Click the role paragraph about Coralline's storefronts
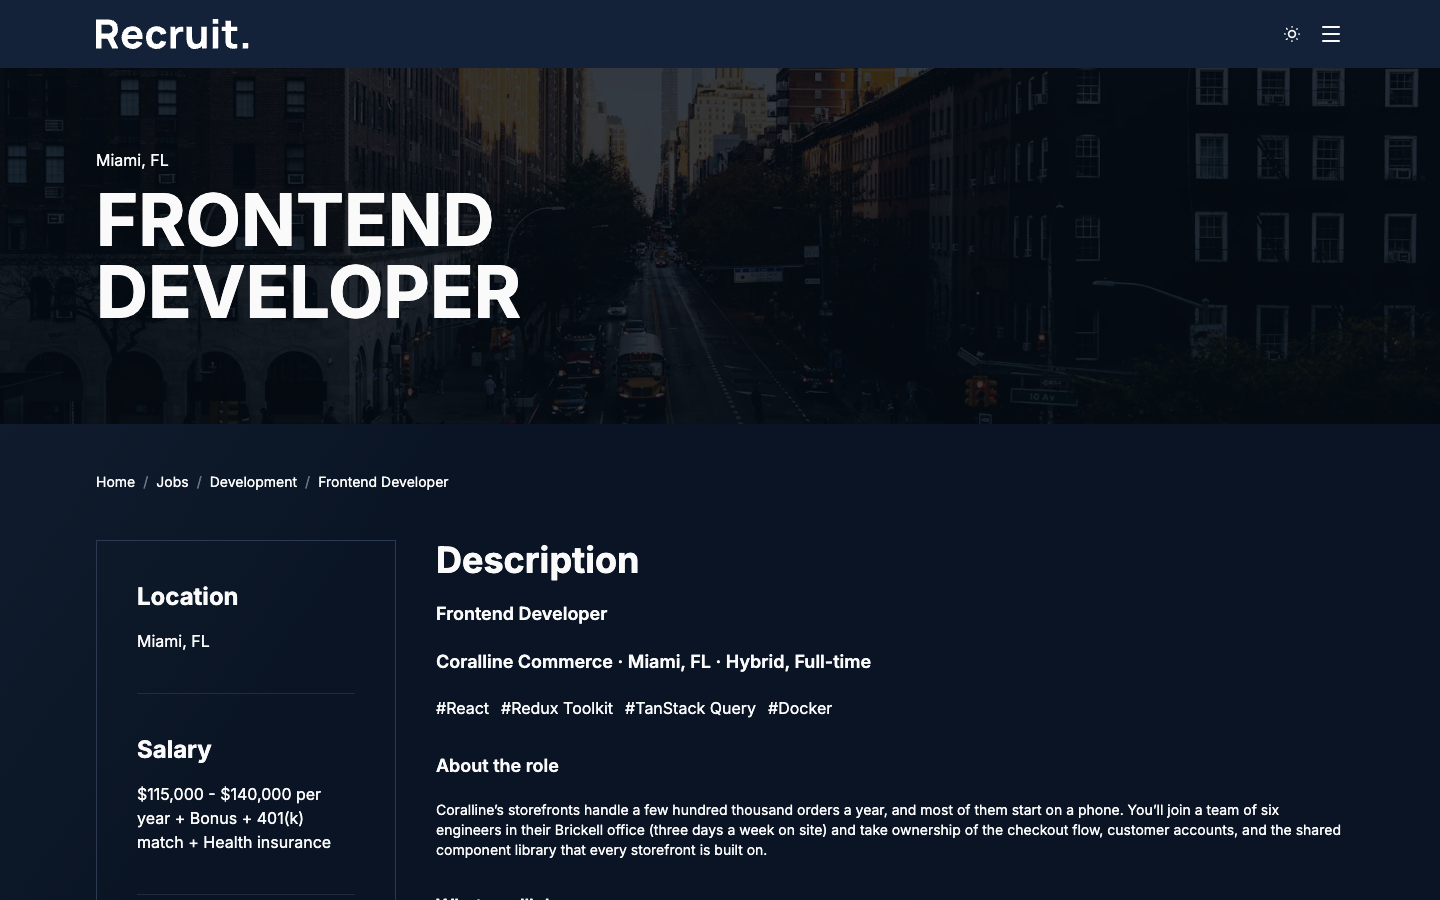 888,830
